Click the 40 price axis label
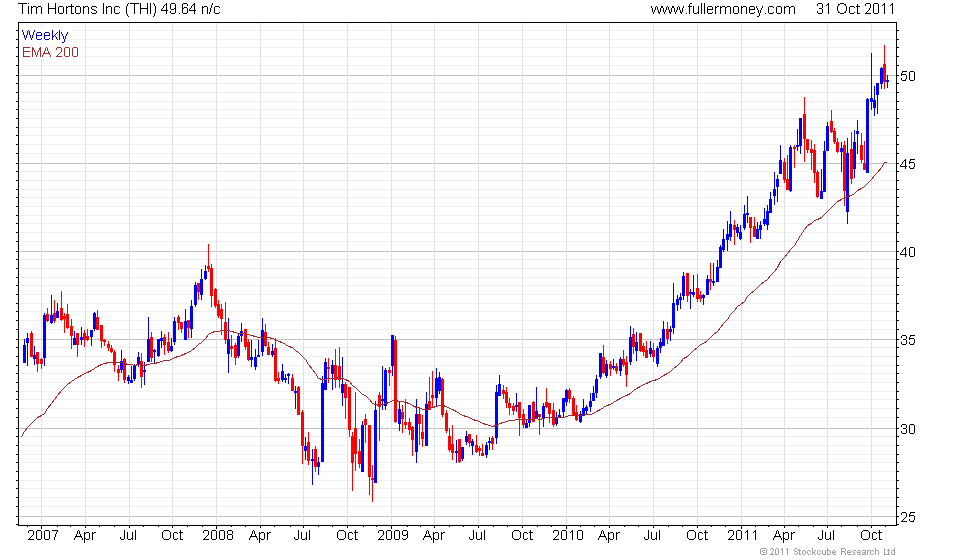The height and width of the screenshot is (560, 980). [x=908, y=252]
